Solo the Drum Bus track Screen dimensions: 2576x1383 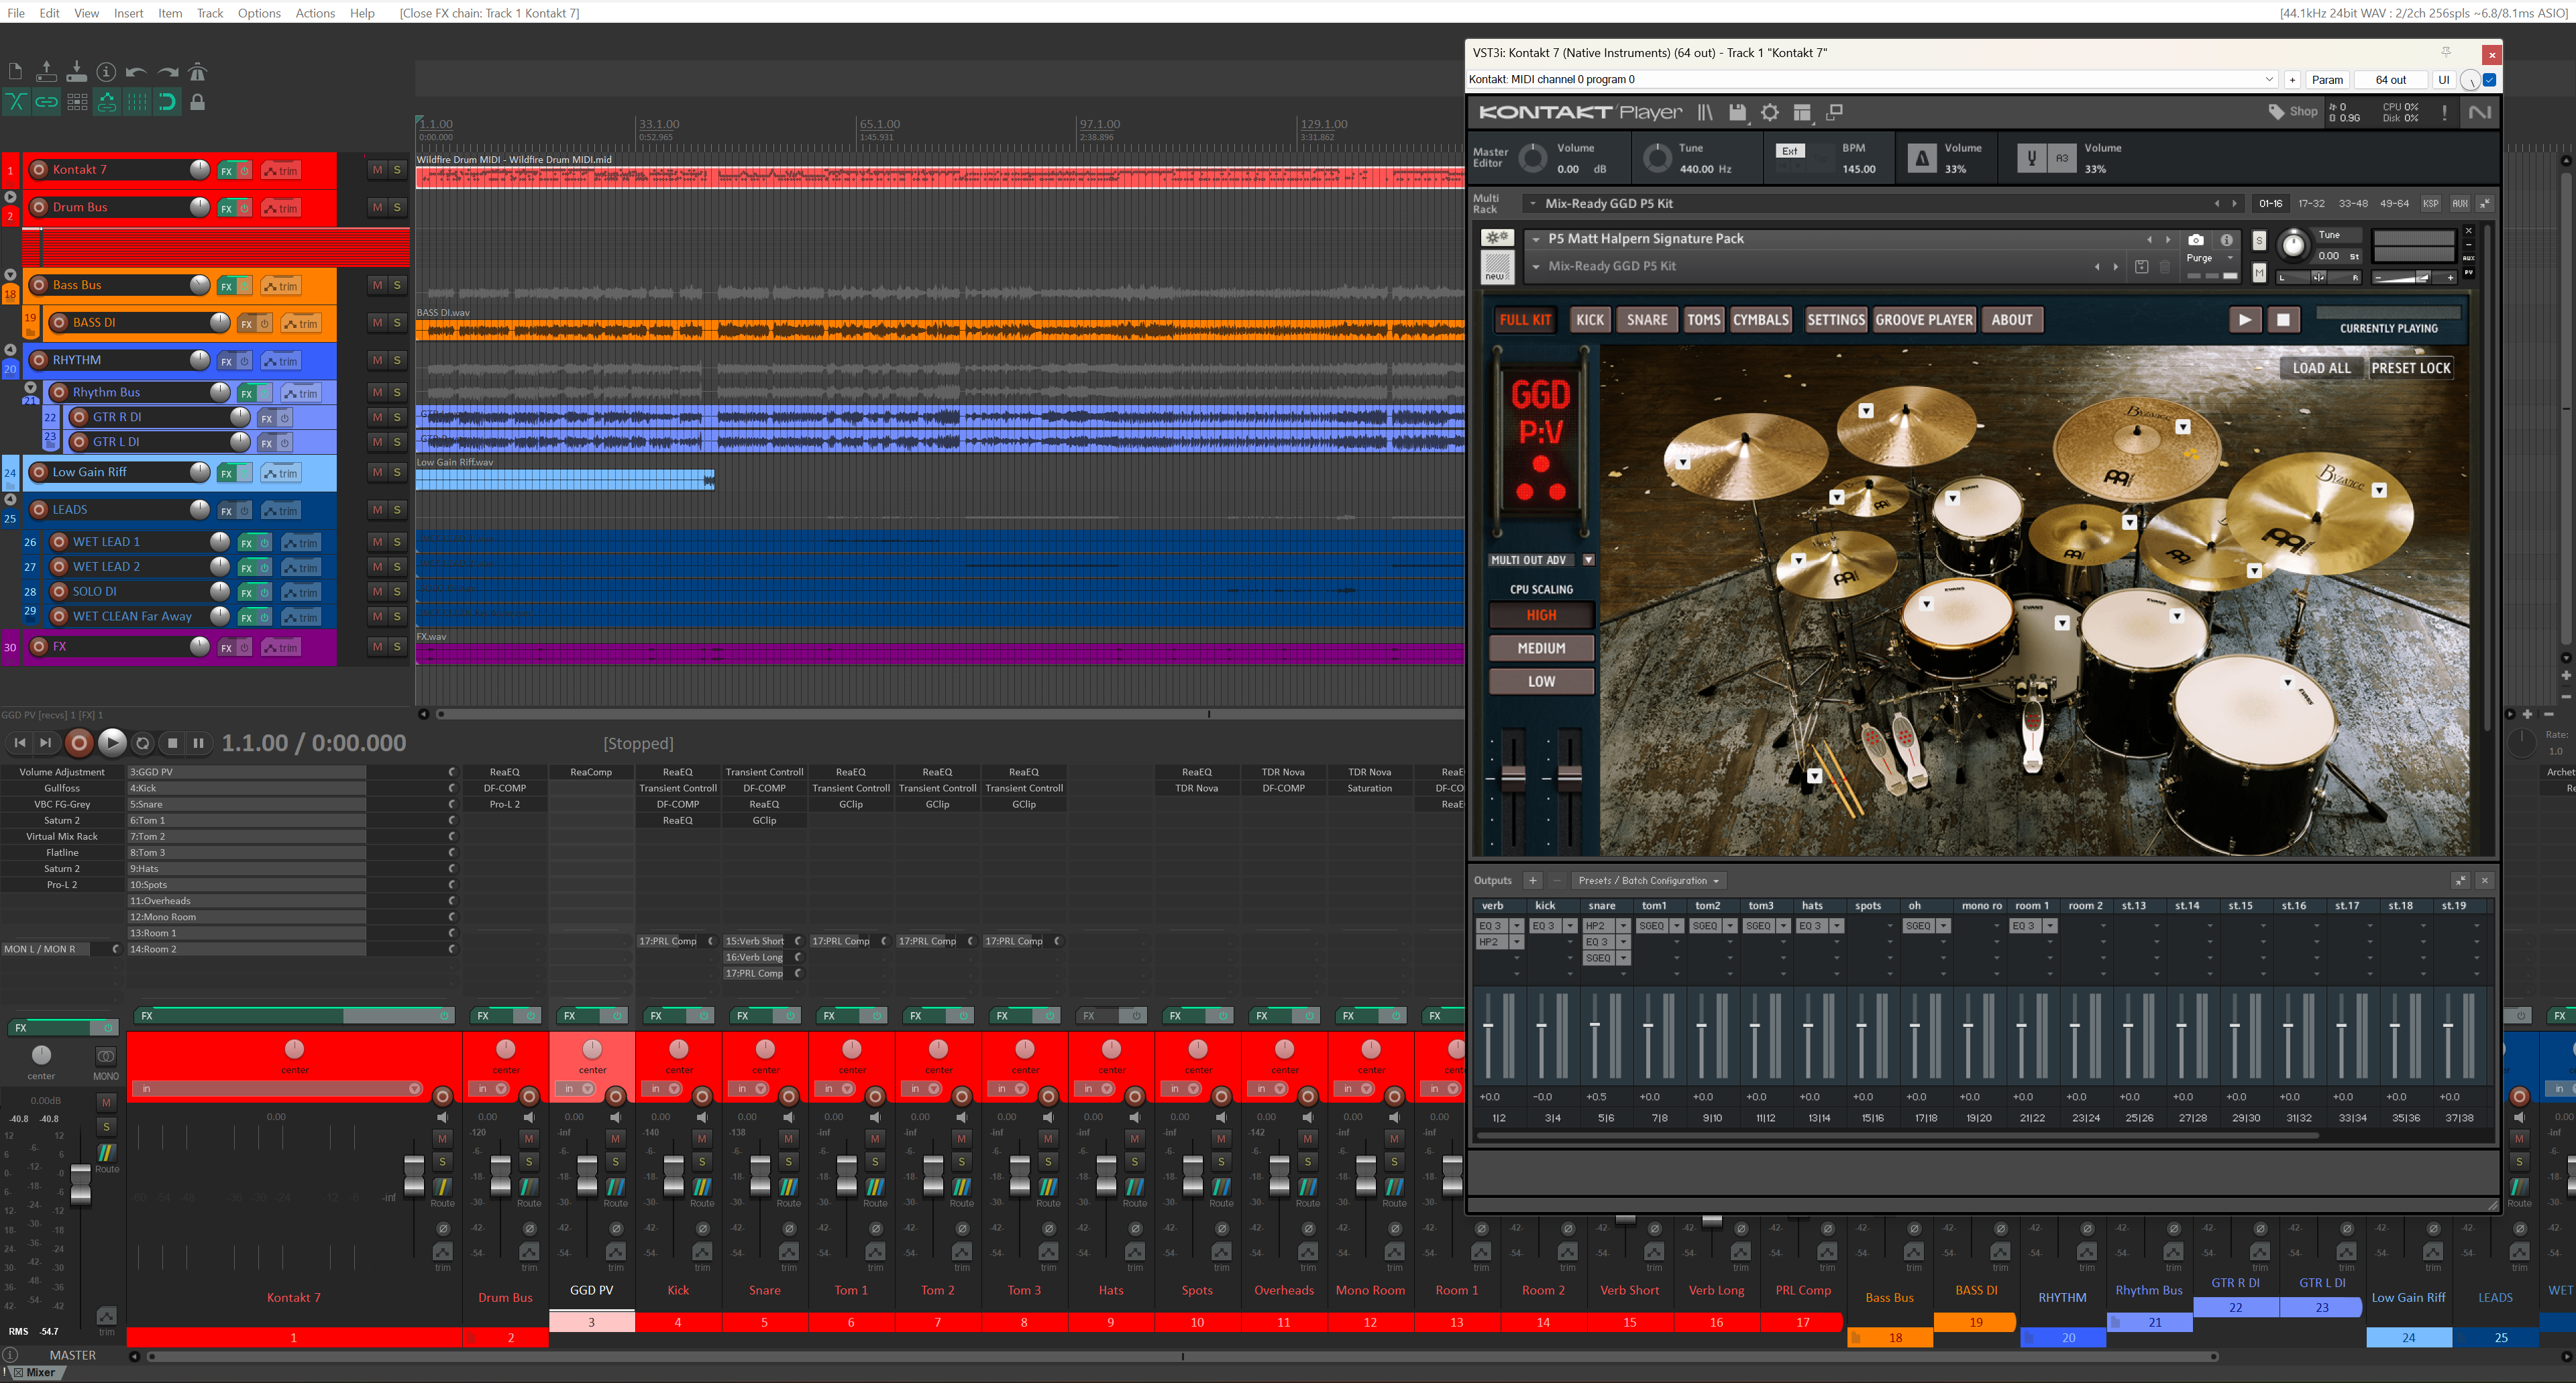point(397,207)
